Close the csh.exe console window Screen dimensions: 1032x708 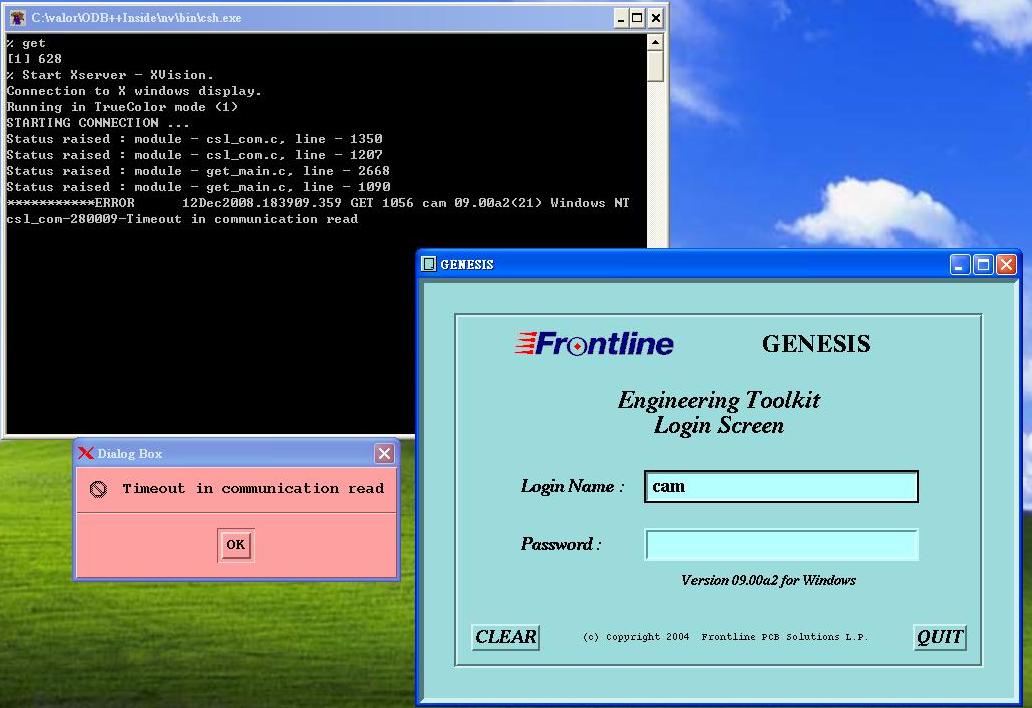pyautogui.click(x=656, y=18)
